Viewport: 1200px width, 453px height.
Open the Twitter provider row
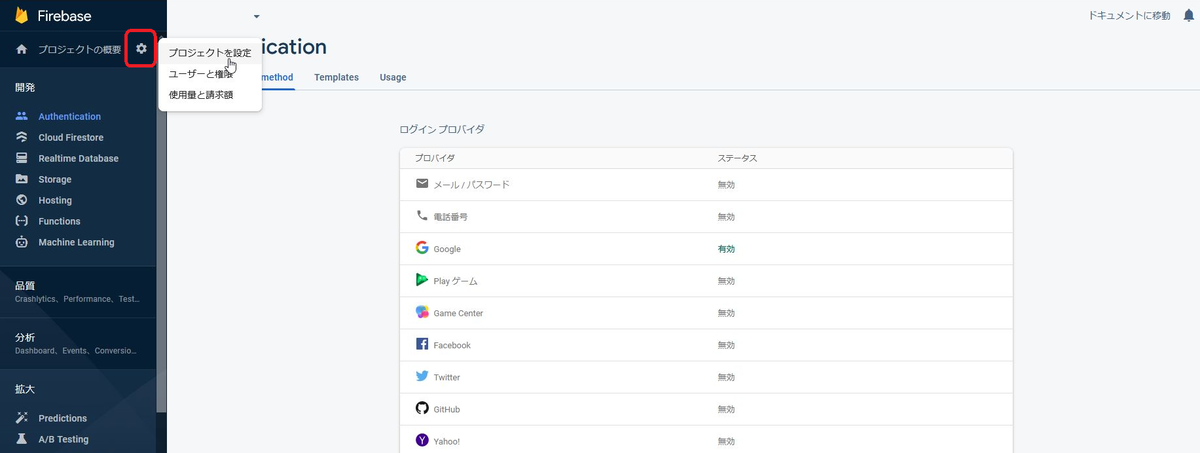pos(706,376)
